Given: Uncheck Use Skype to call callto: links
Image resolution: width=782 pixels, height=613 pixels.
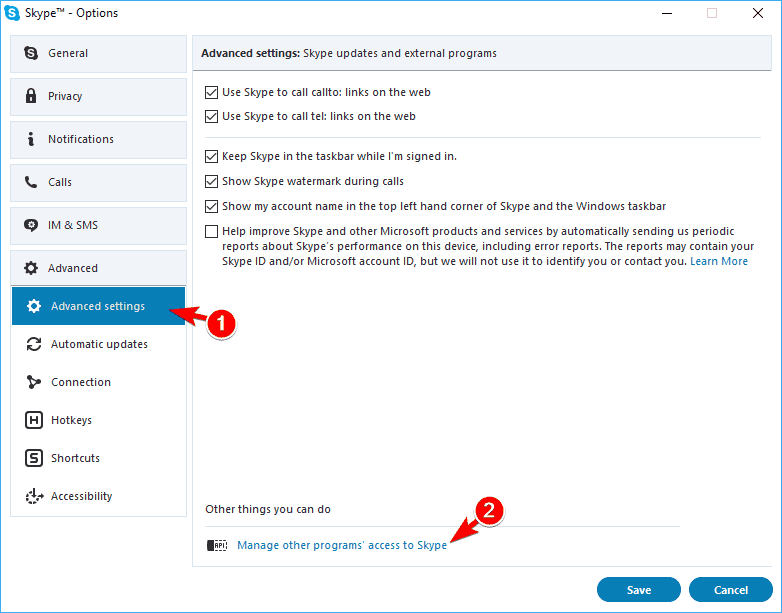Looking at the screenshot, I should [211, 92].
